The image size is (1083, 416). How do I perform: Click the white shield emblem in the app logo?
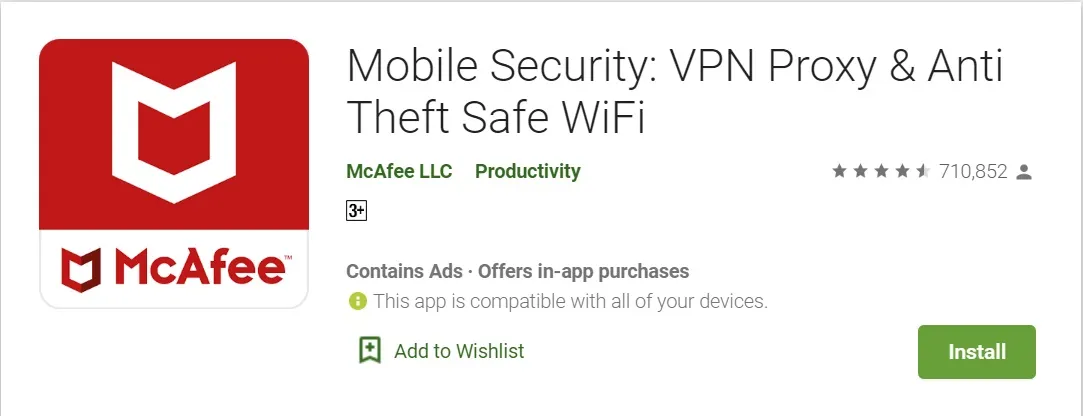click(x=173, y=127)
